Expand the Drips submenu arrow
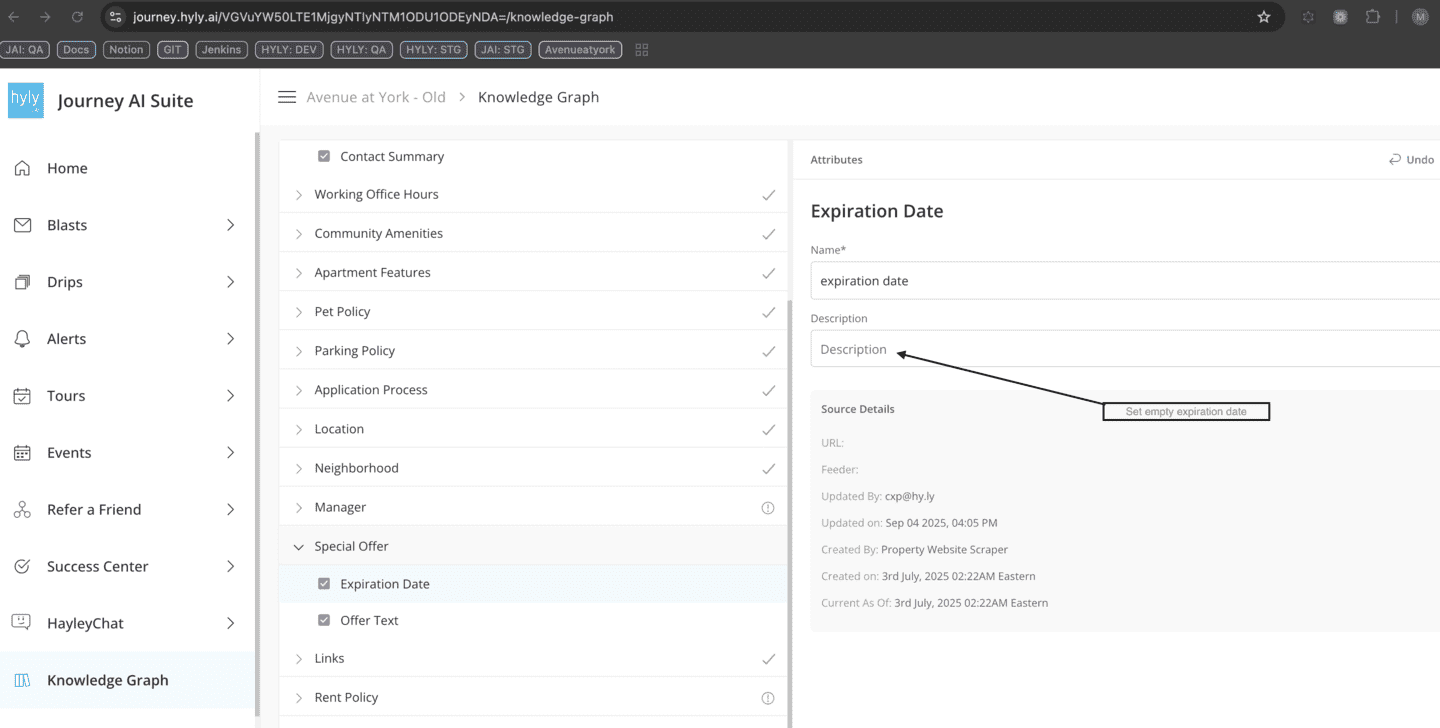Screen dimensions: 1440x728 click(230, 282)
